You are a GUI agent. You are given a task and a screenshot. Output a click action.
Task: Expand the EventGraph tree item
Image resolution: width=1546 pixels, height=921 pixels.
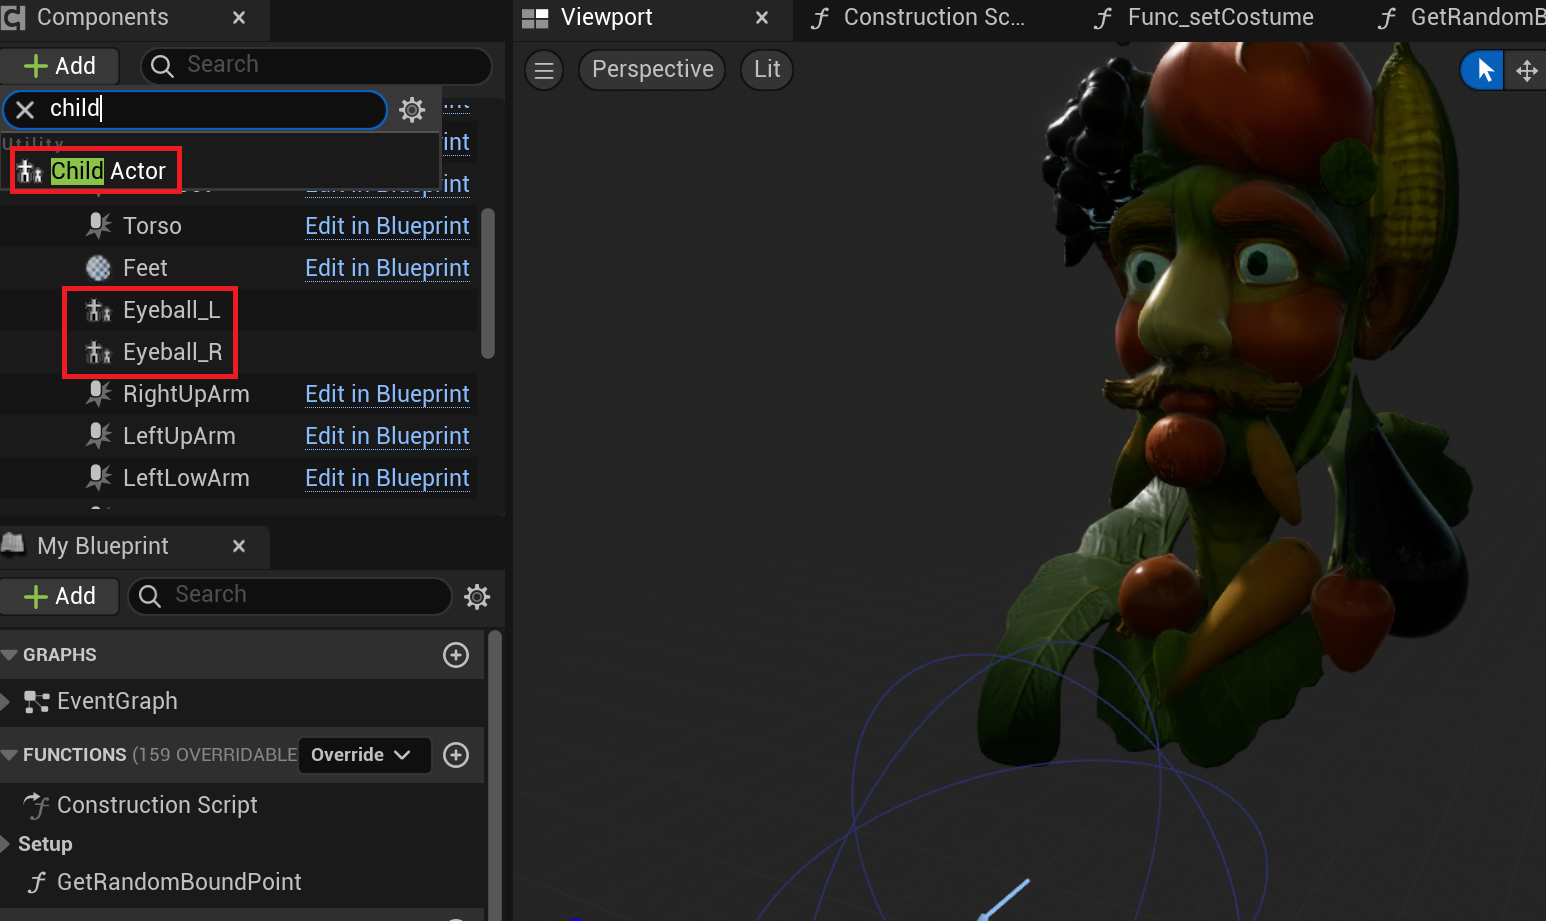6,702
